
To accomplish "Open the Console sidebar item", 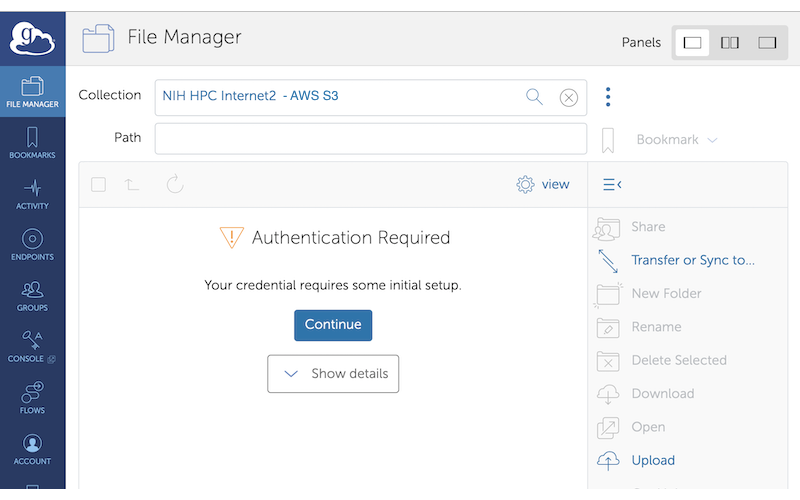I will (32, 347).
